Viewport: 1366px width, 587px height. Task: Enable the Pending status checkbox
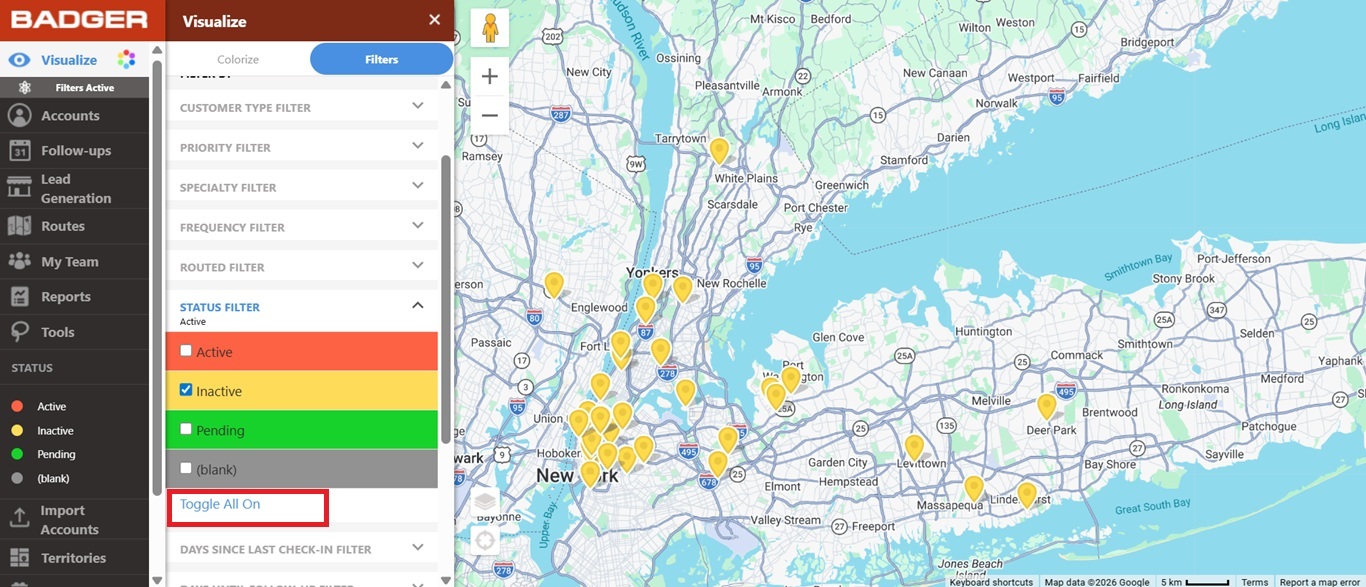(x=186, y=429)
